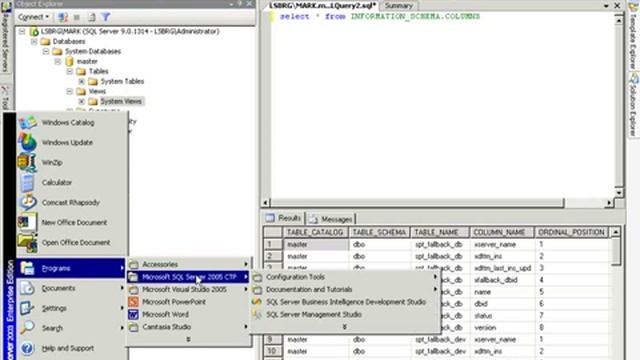Click 'spt_fallback_dev' cell in row 10
The image size is (640, 360).
point(440,351)
